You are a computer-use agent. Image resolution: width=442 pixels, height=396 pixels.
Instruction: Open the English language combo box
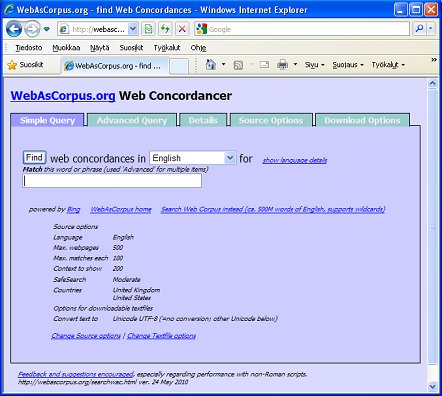tap(193, 158)
